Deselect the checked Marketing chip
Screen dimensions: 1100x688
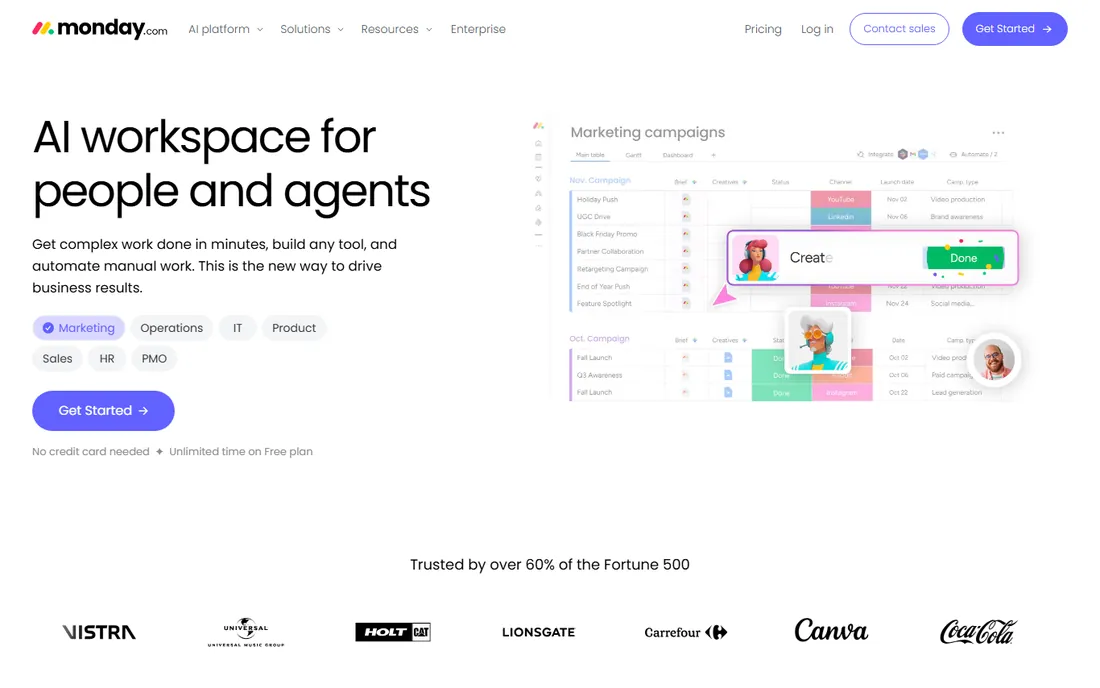pyautogui.click(x=79, y=328)
